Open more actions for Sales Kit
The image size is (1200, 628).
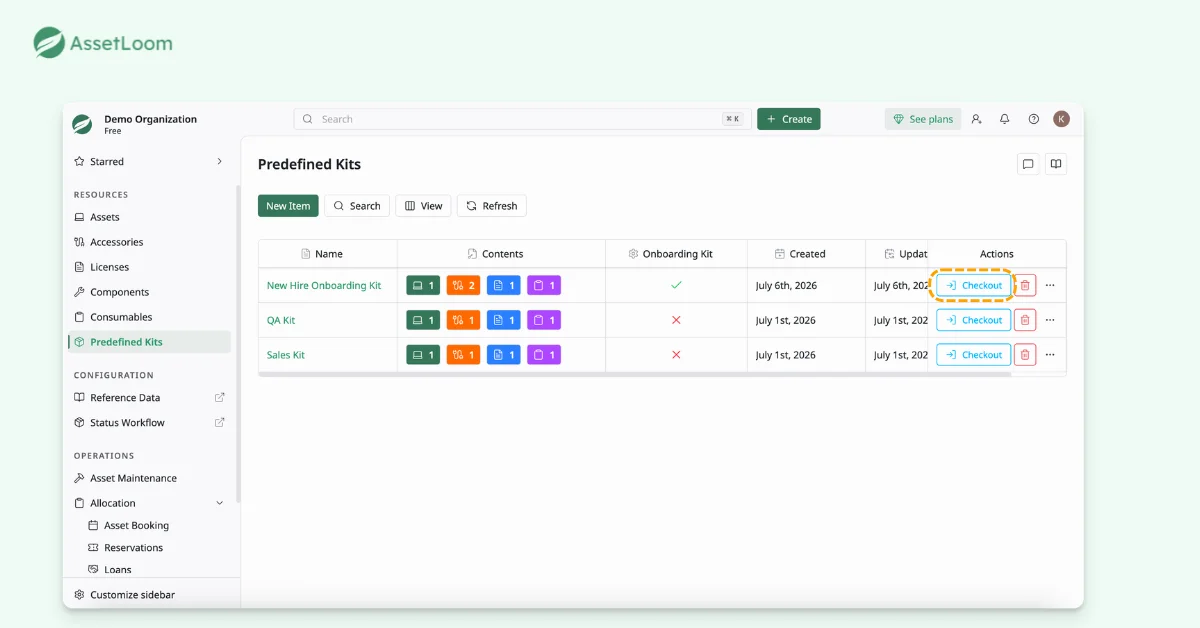click(x=1050, y=355)
